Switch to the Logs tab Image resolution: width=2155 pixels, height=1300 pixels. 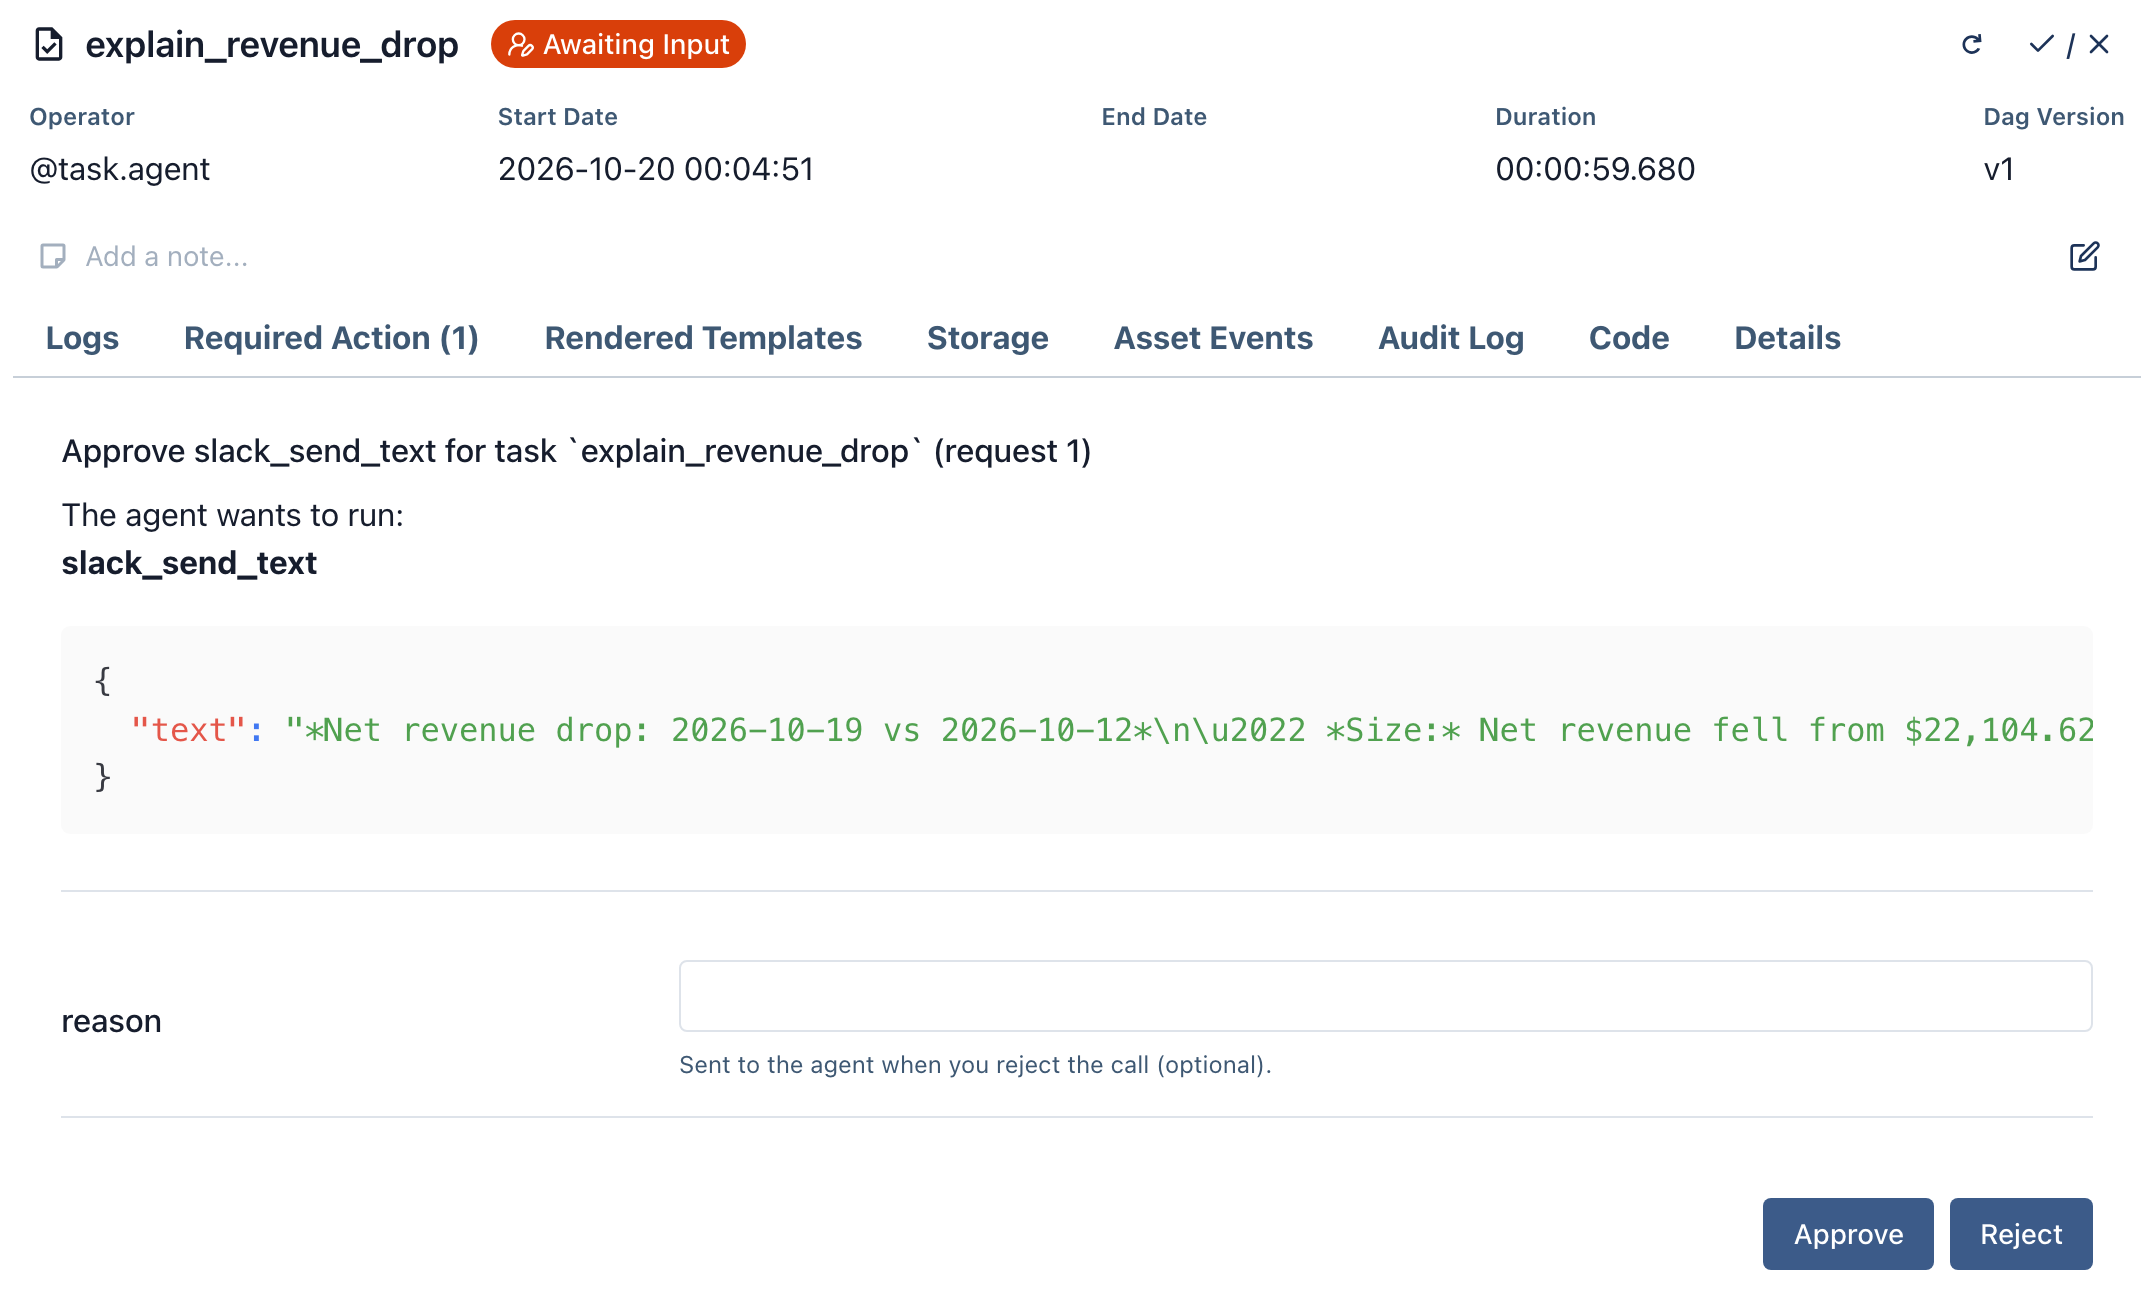[82, 338]
